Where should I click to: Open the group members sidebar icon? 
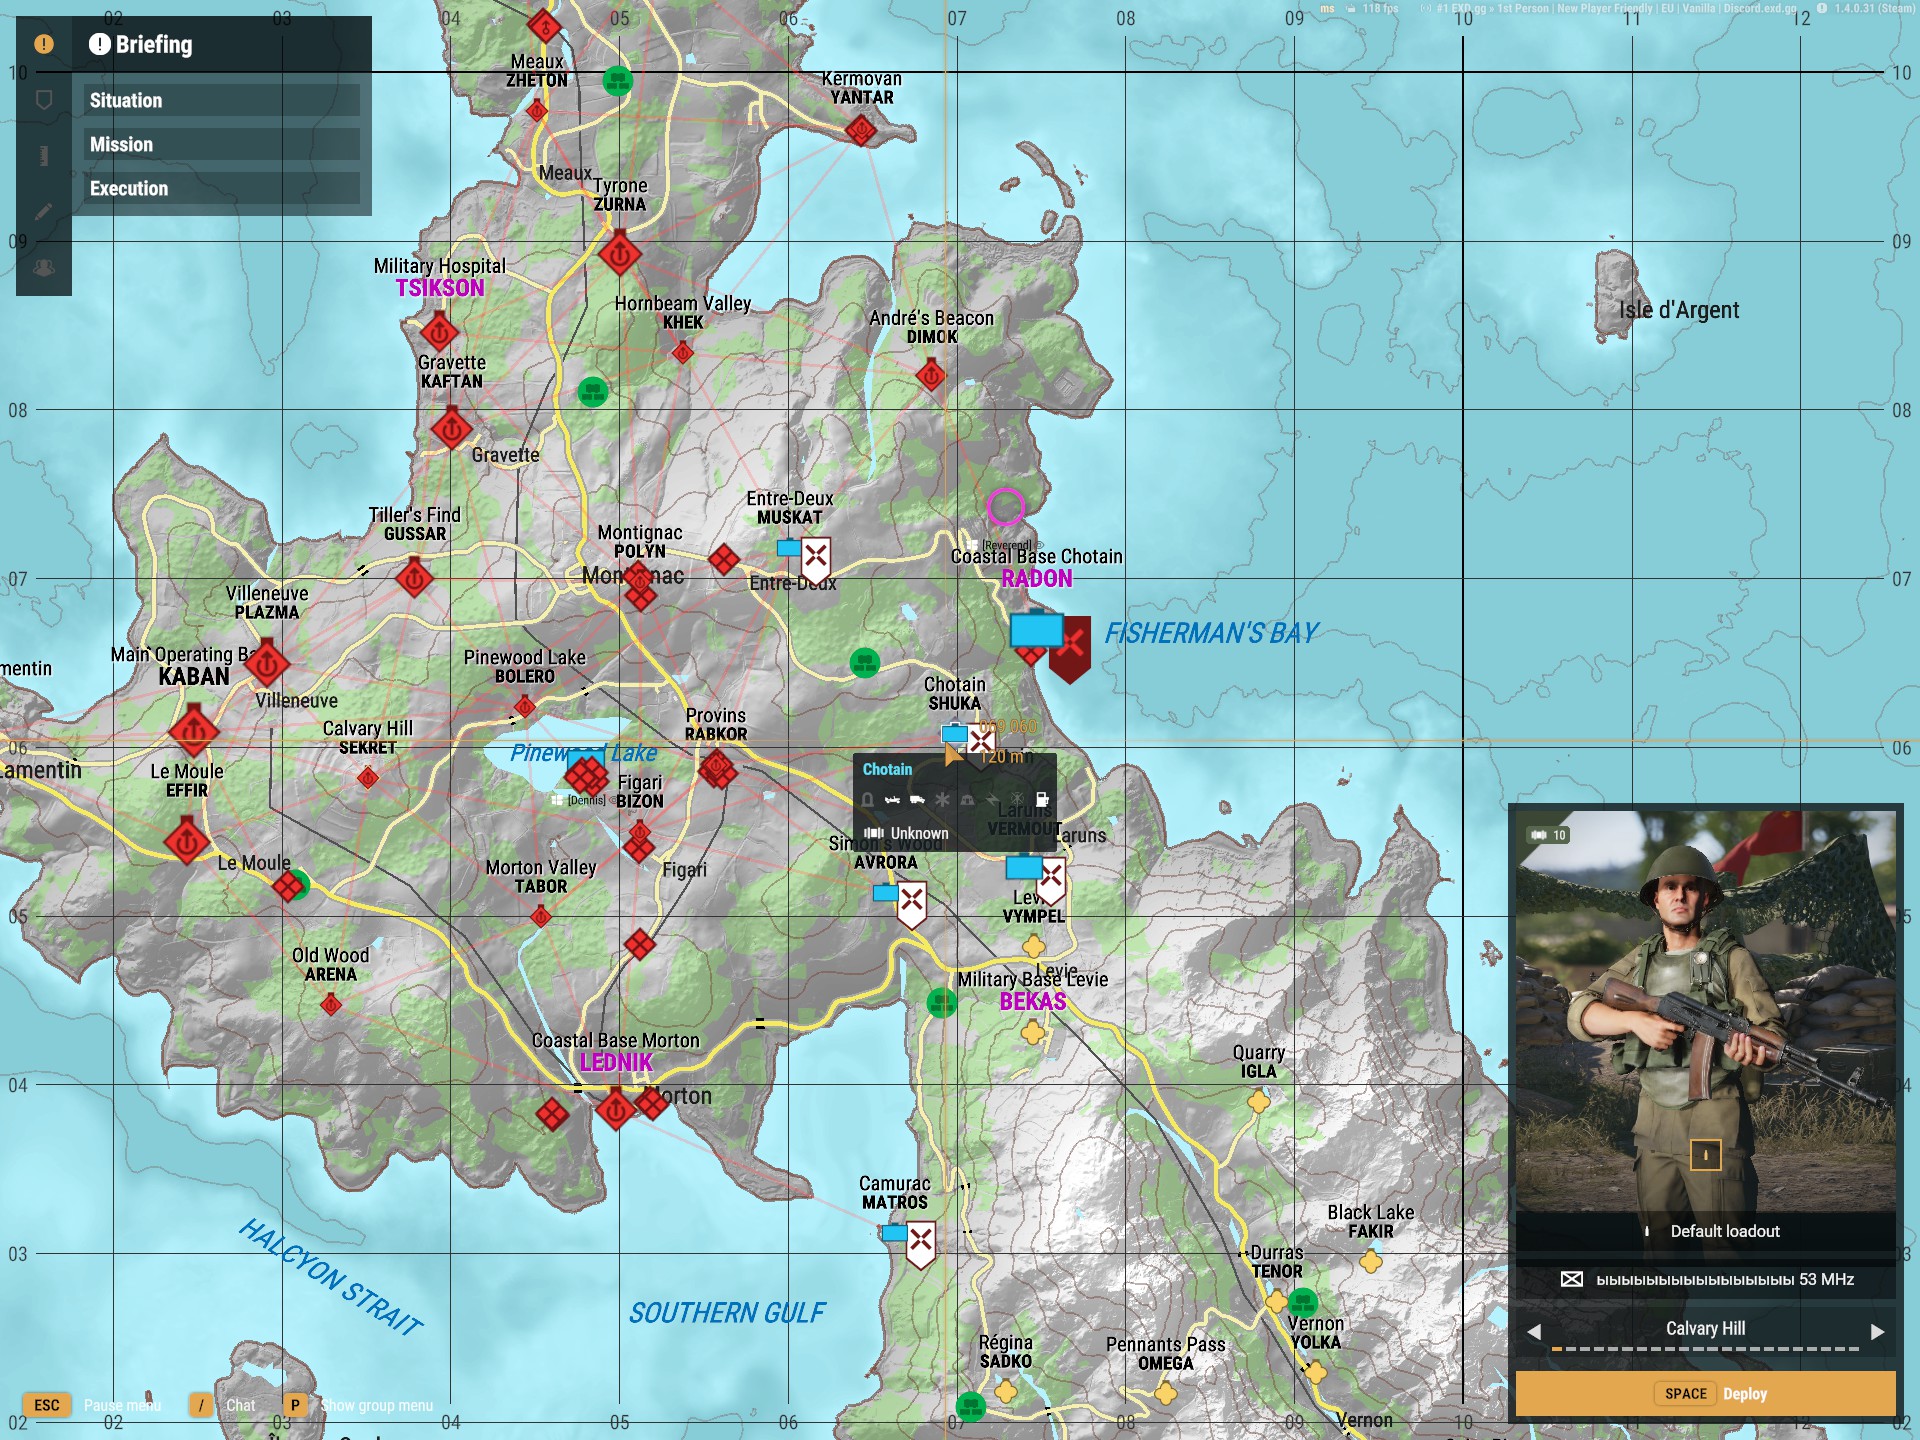(44, 268)
